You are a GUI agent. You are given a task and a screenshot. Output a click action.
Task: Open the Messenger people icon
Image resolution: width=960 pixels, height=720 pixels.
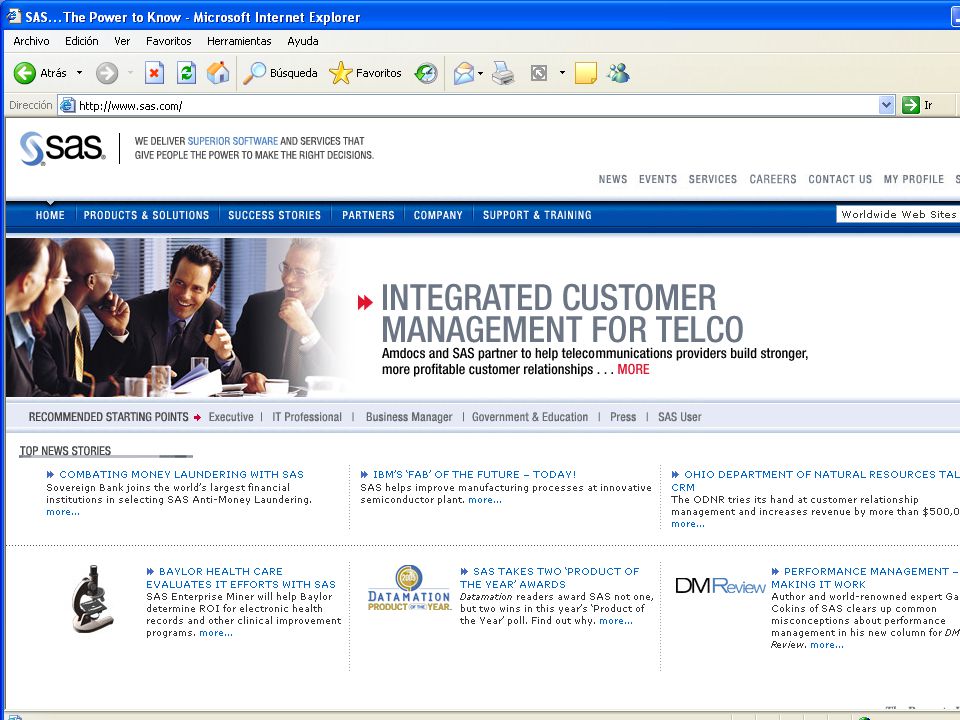[x=618, y=73]
